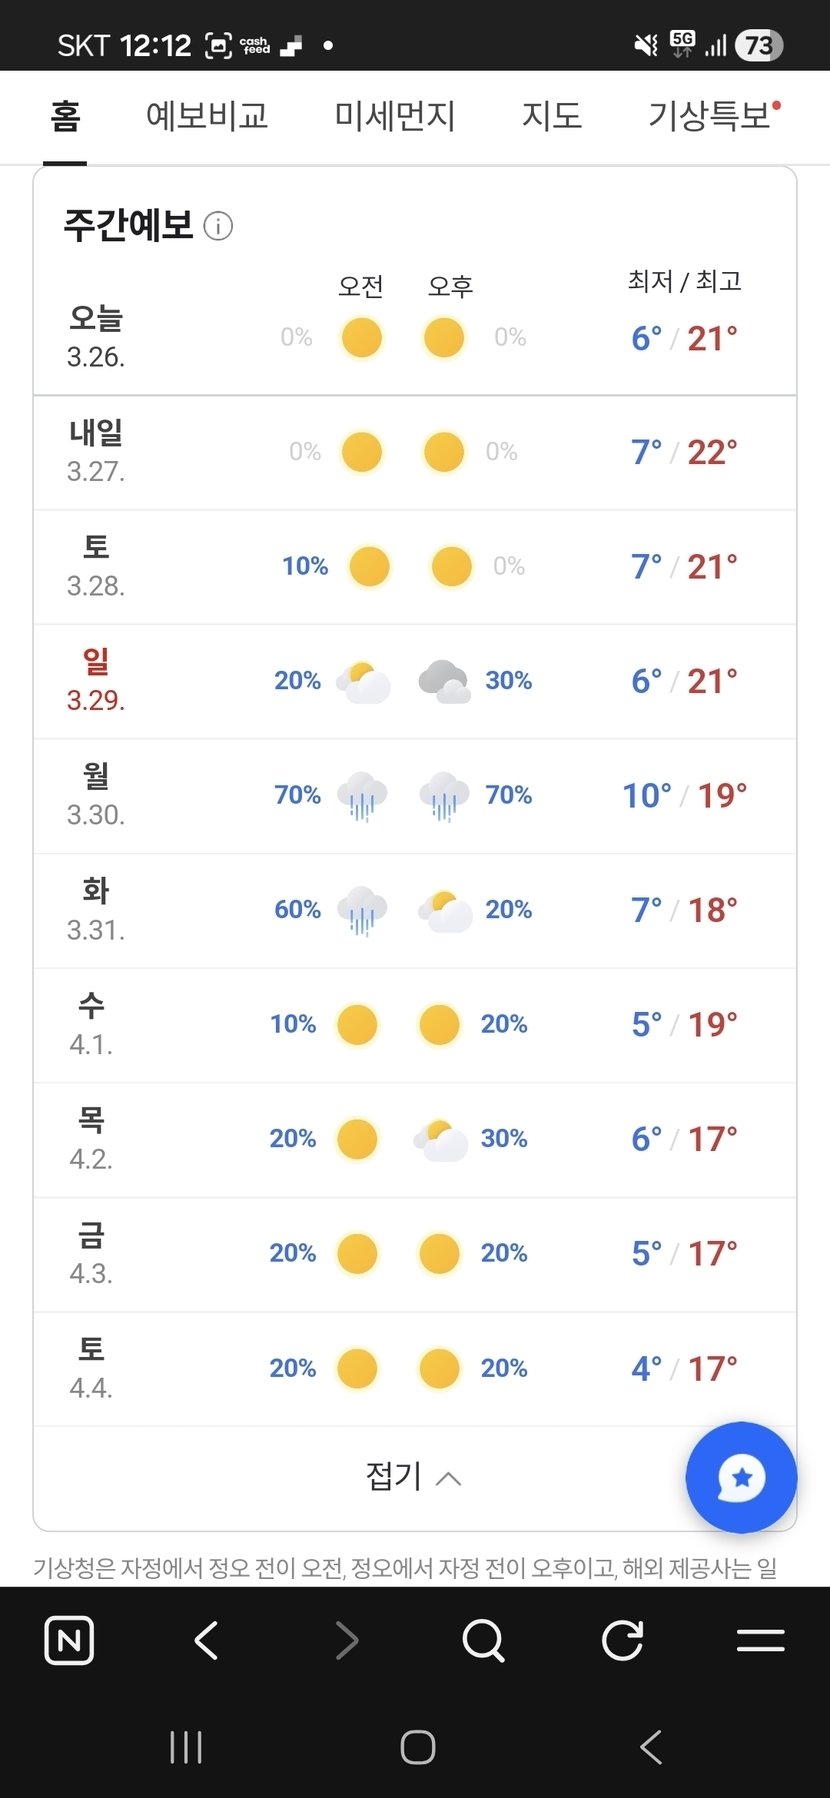This screenshot has width=830, height=1798.
Task: Select the 홈 tab
Action: (x=65, y=116)
